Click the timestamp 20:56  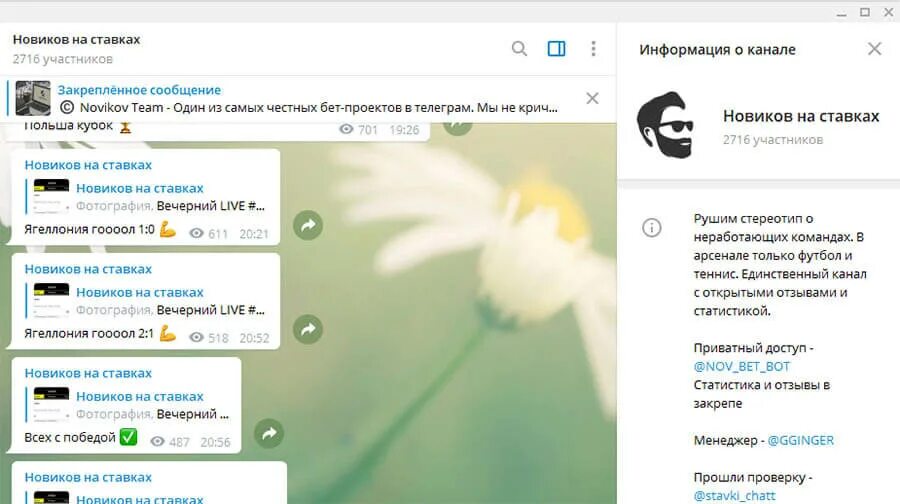coord(215,442)
